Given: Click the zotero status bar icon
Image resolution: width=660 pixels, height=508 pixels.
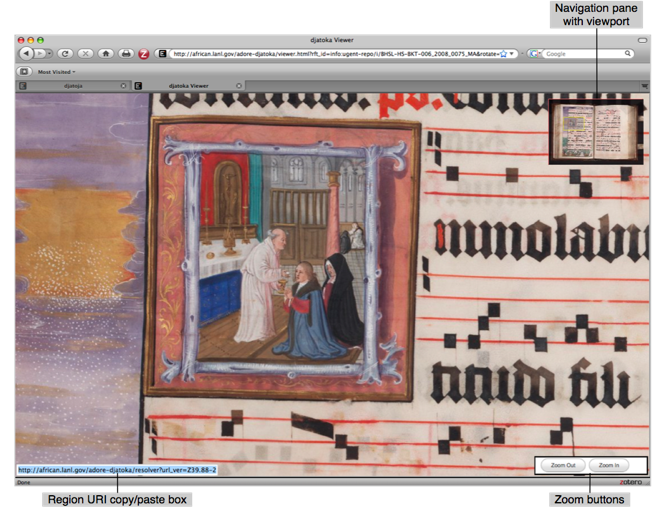Looking at the screenshot, I should [x=630, y=482].
